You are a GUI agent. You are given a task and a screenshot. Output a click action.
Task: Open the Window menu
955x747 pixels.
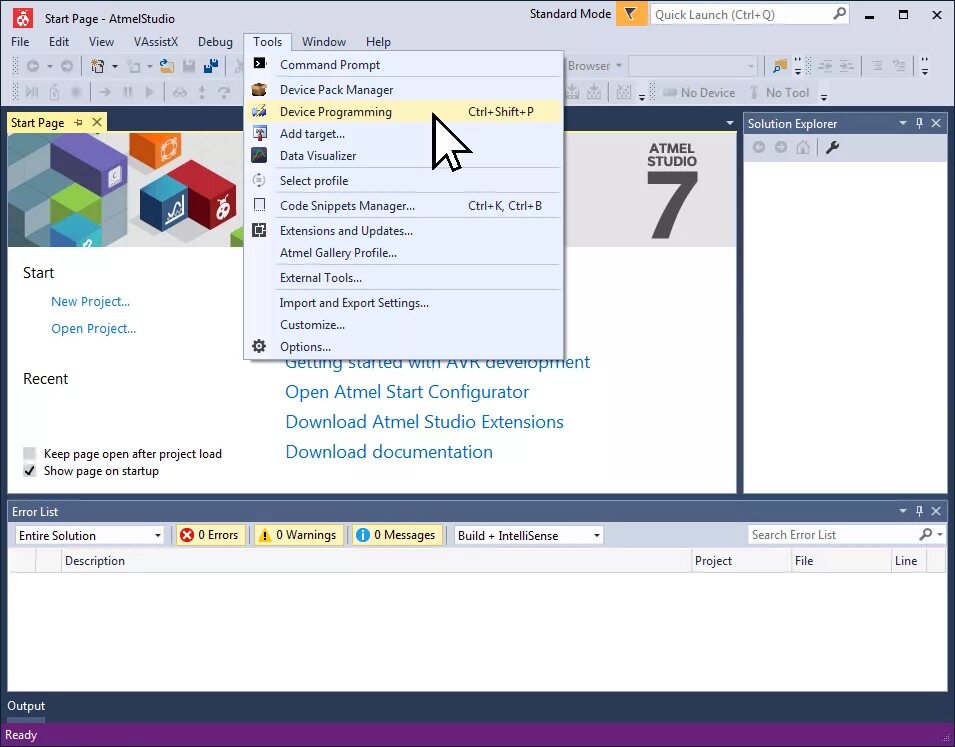tap(324, 41)
